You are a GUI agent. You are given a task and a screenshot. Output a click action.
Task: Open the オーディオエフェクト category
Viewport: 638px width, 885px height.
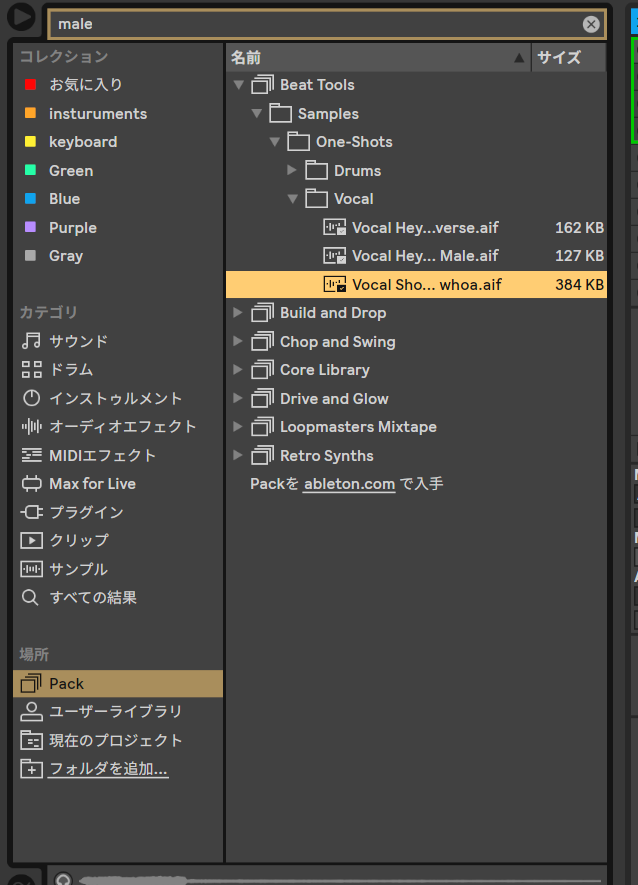(x=122, y=427)
